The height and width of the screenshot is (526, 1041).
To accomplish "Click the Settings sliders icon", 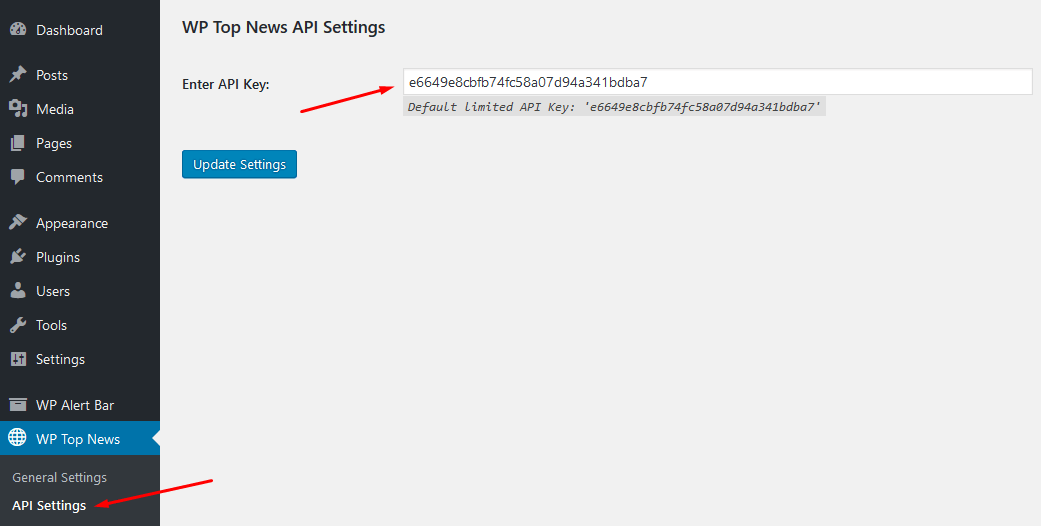I will [x=18, y=359].
